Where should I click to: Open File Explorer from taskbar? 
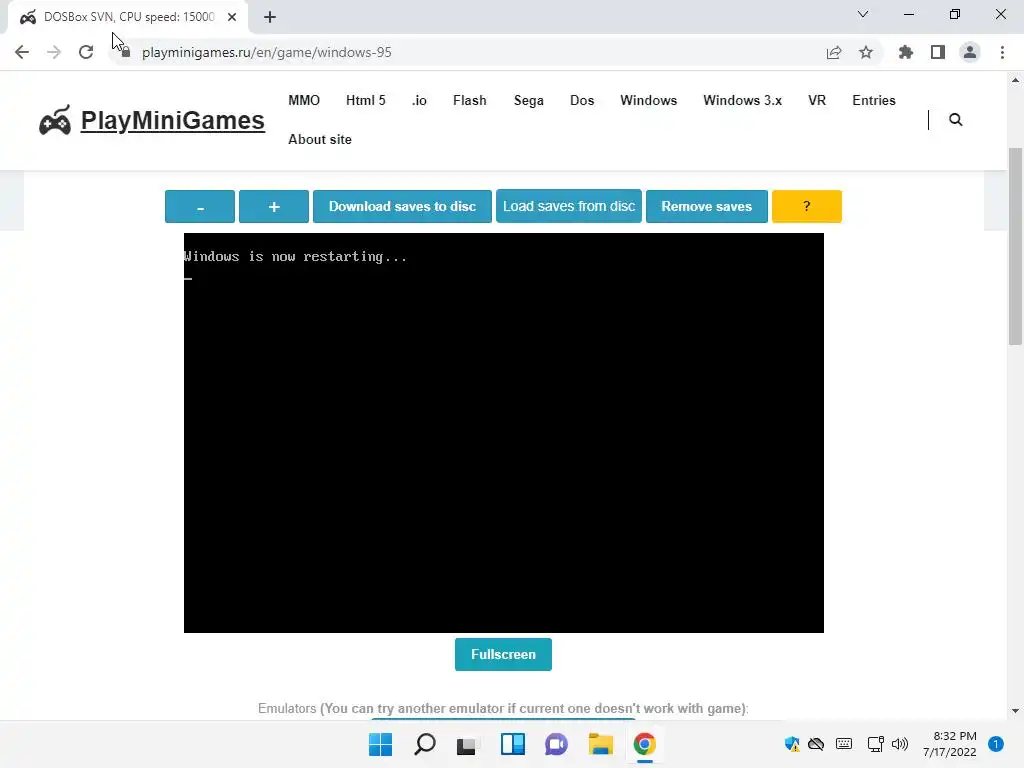tap(600, 744)
